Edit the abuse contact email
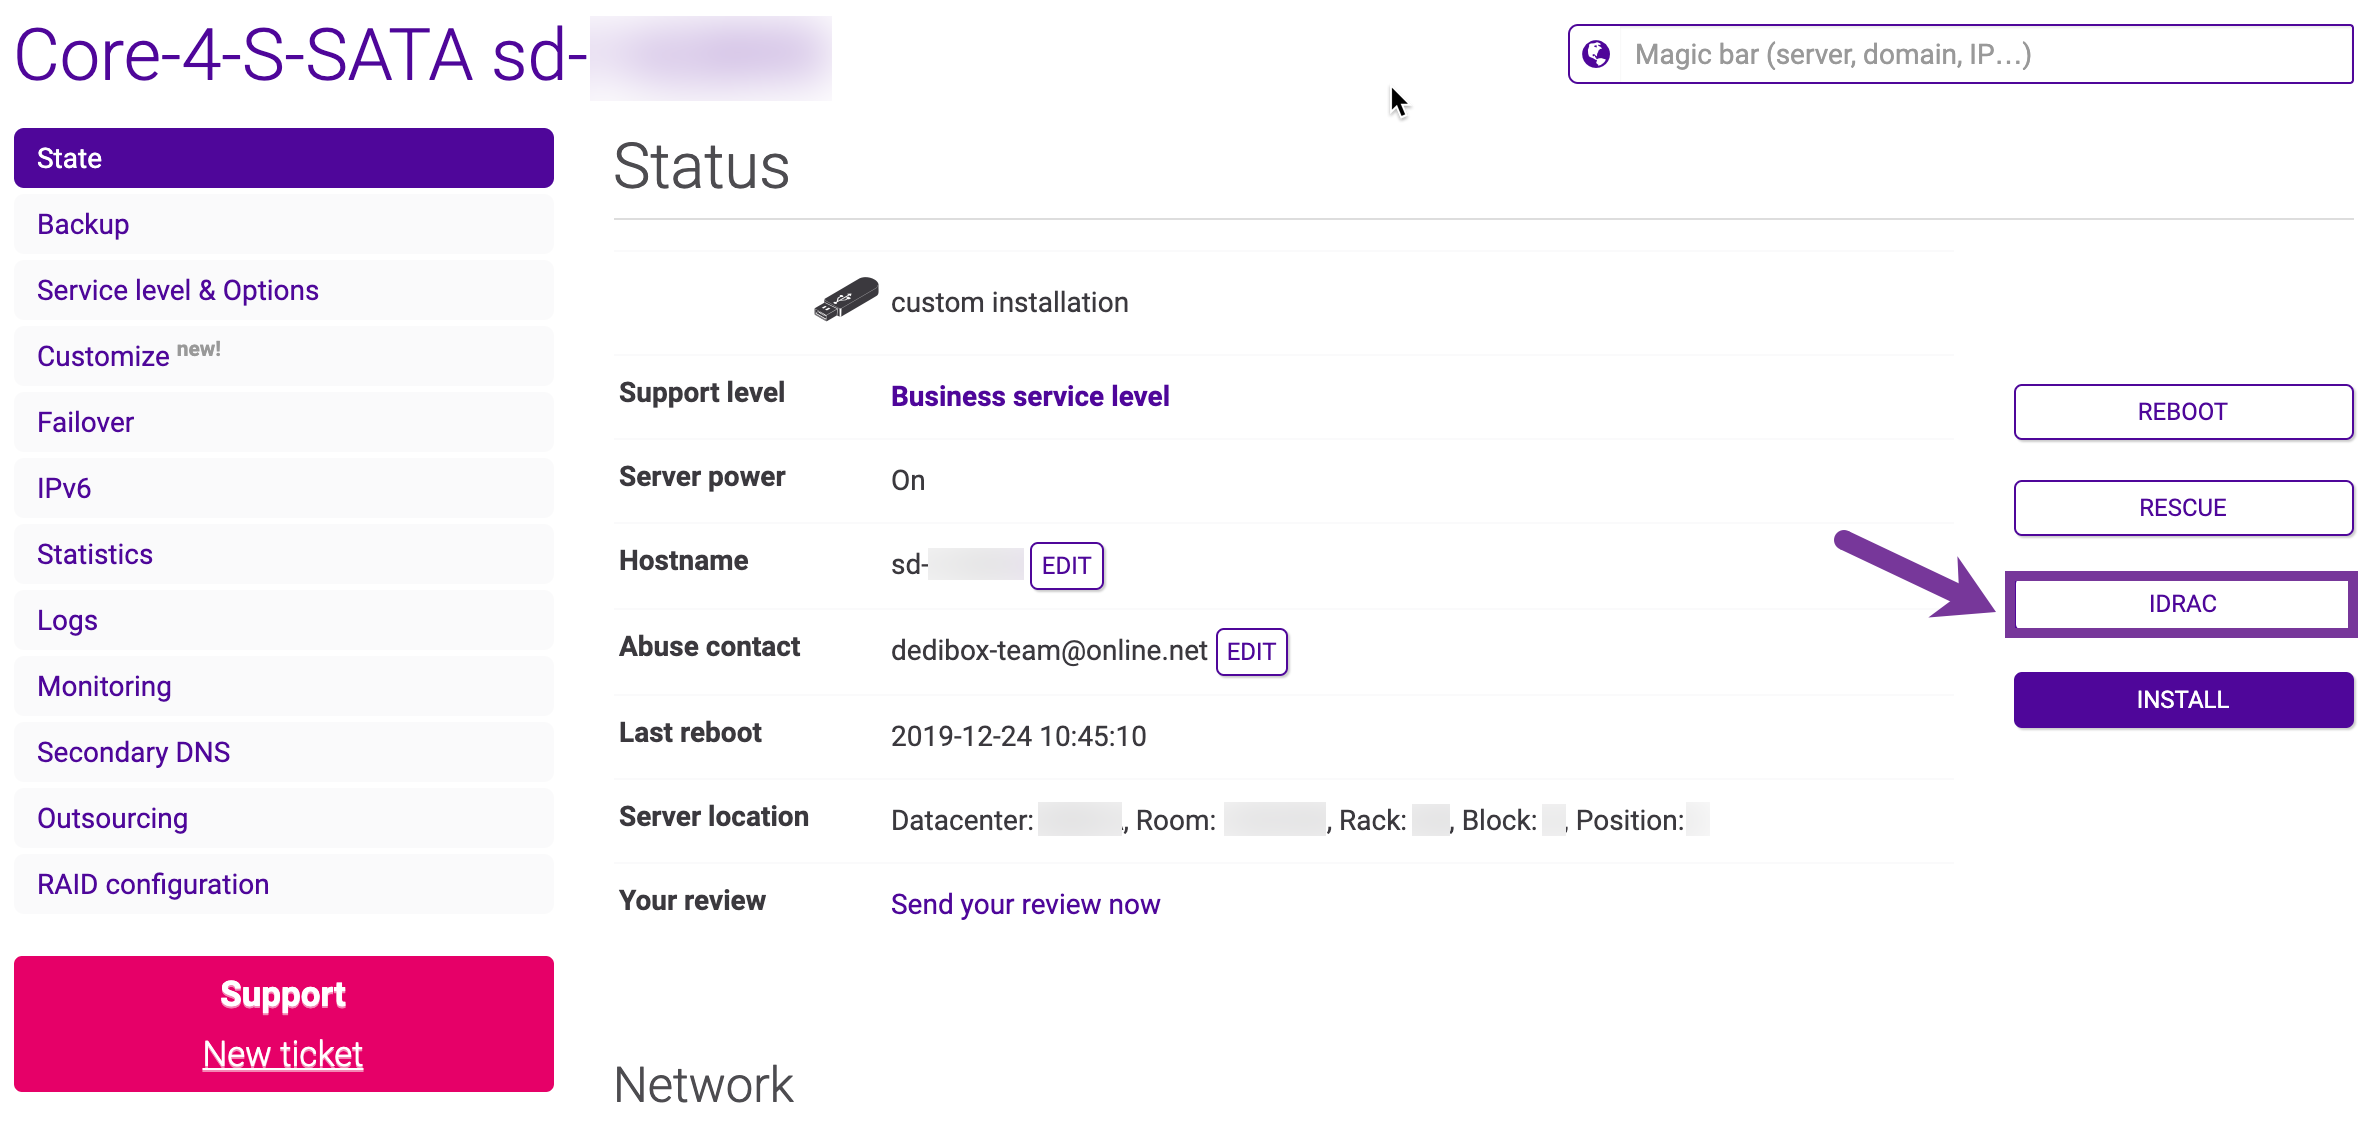Screen dimensions: 2364x1144 coord(1250,652)
